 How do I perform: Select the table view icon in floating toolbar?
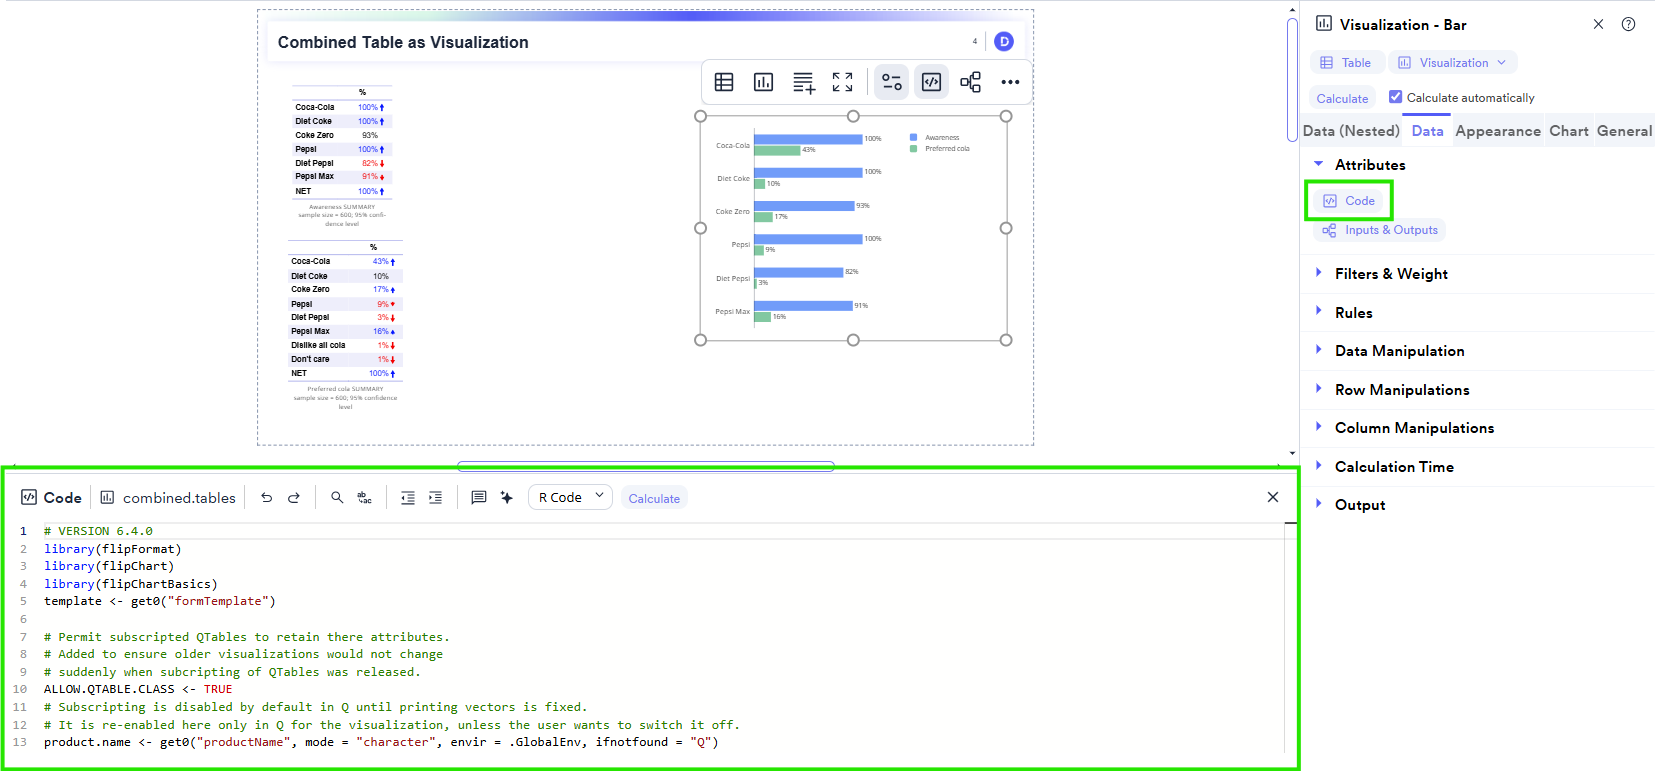[725, 82]
